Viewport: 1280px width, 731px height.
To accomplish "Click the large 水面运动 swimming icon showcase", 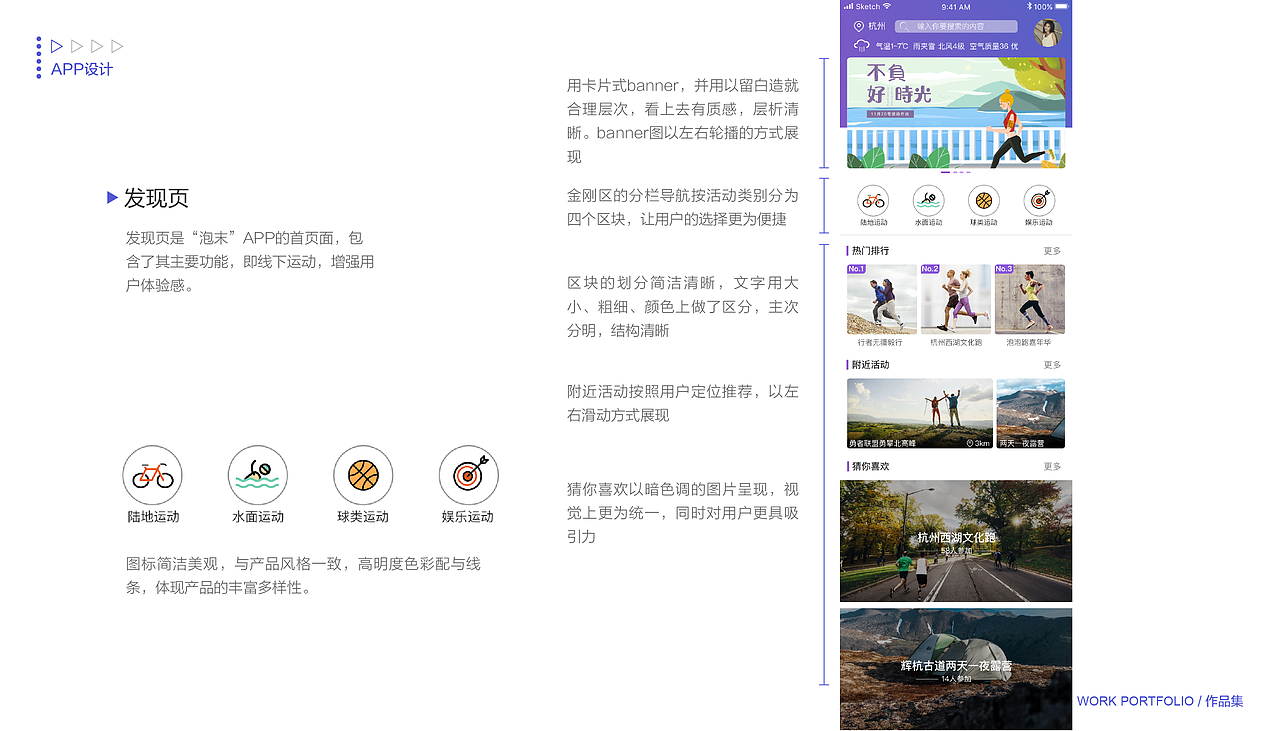I will click(x=258, y=475).
